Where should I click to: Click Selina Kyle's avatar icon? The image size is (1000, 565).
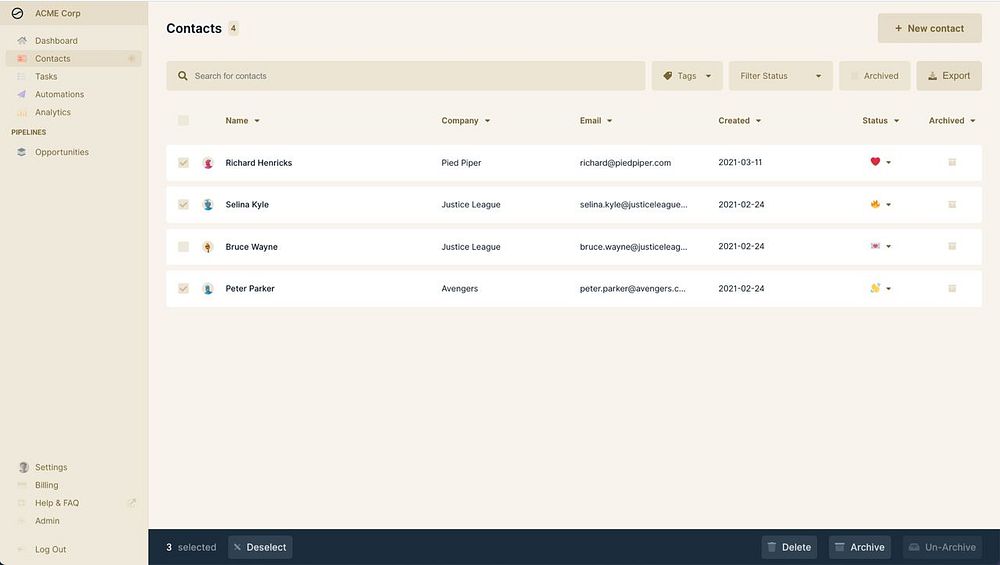(x=208, y=205)
